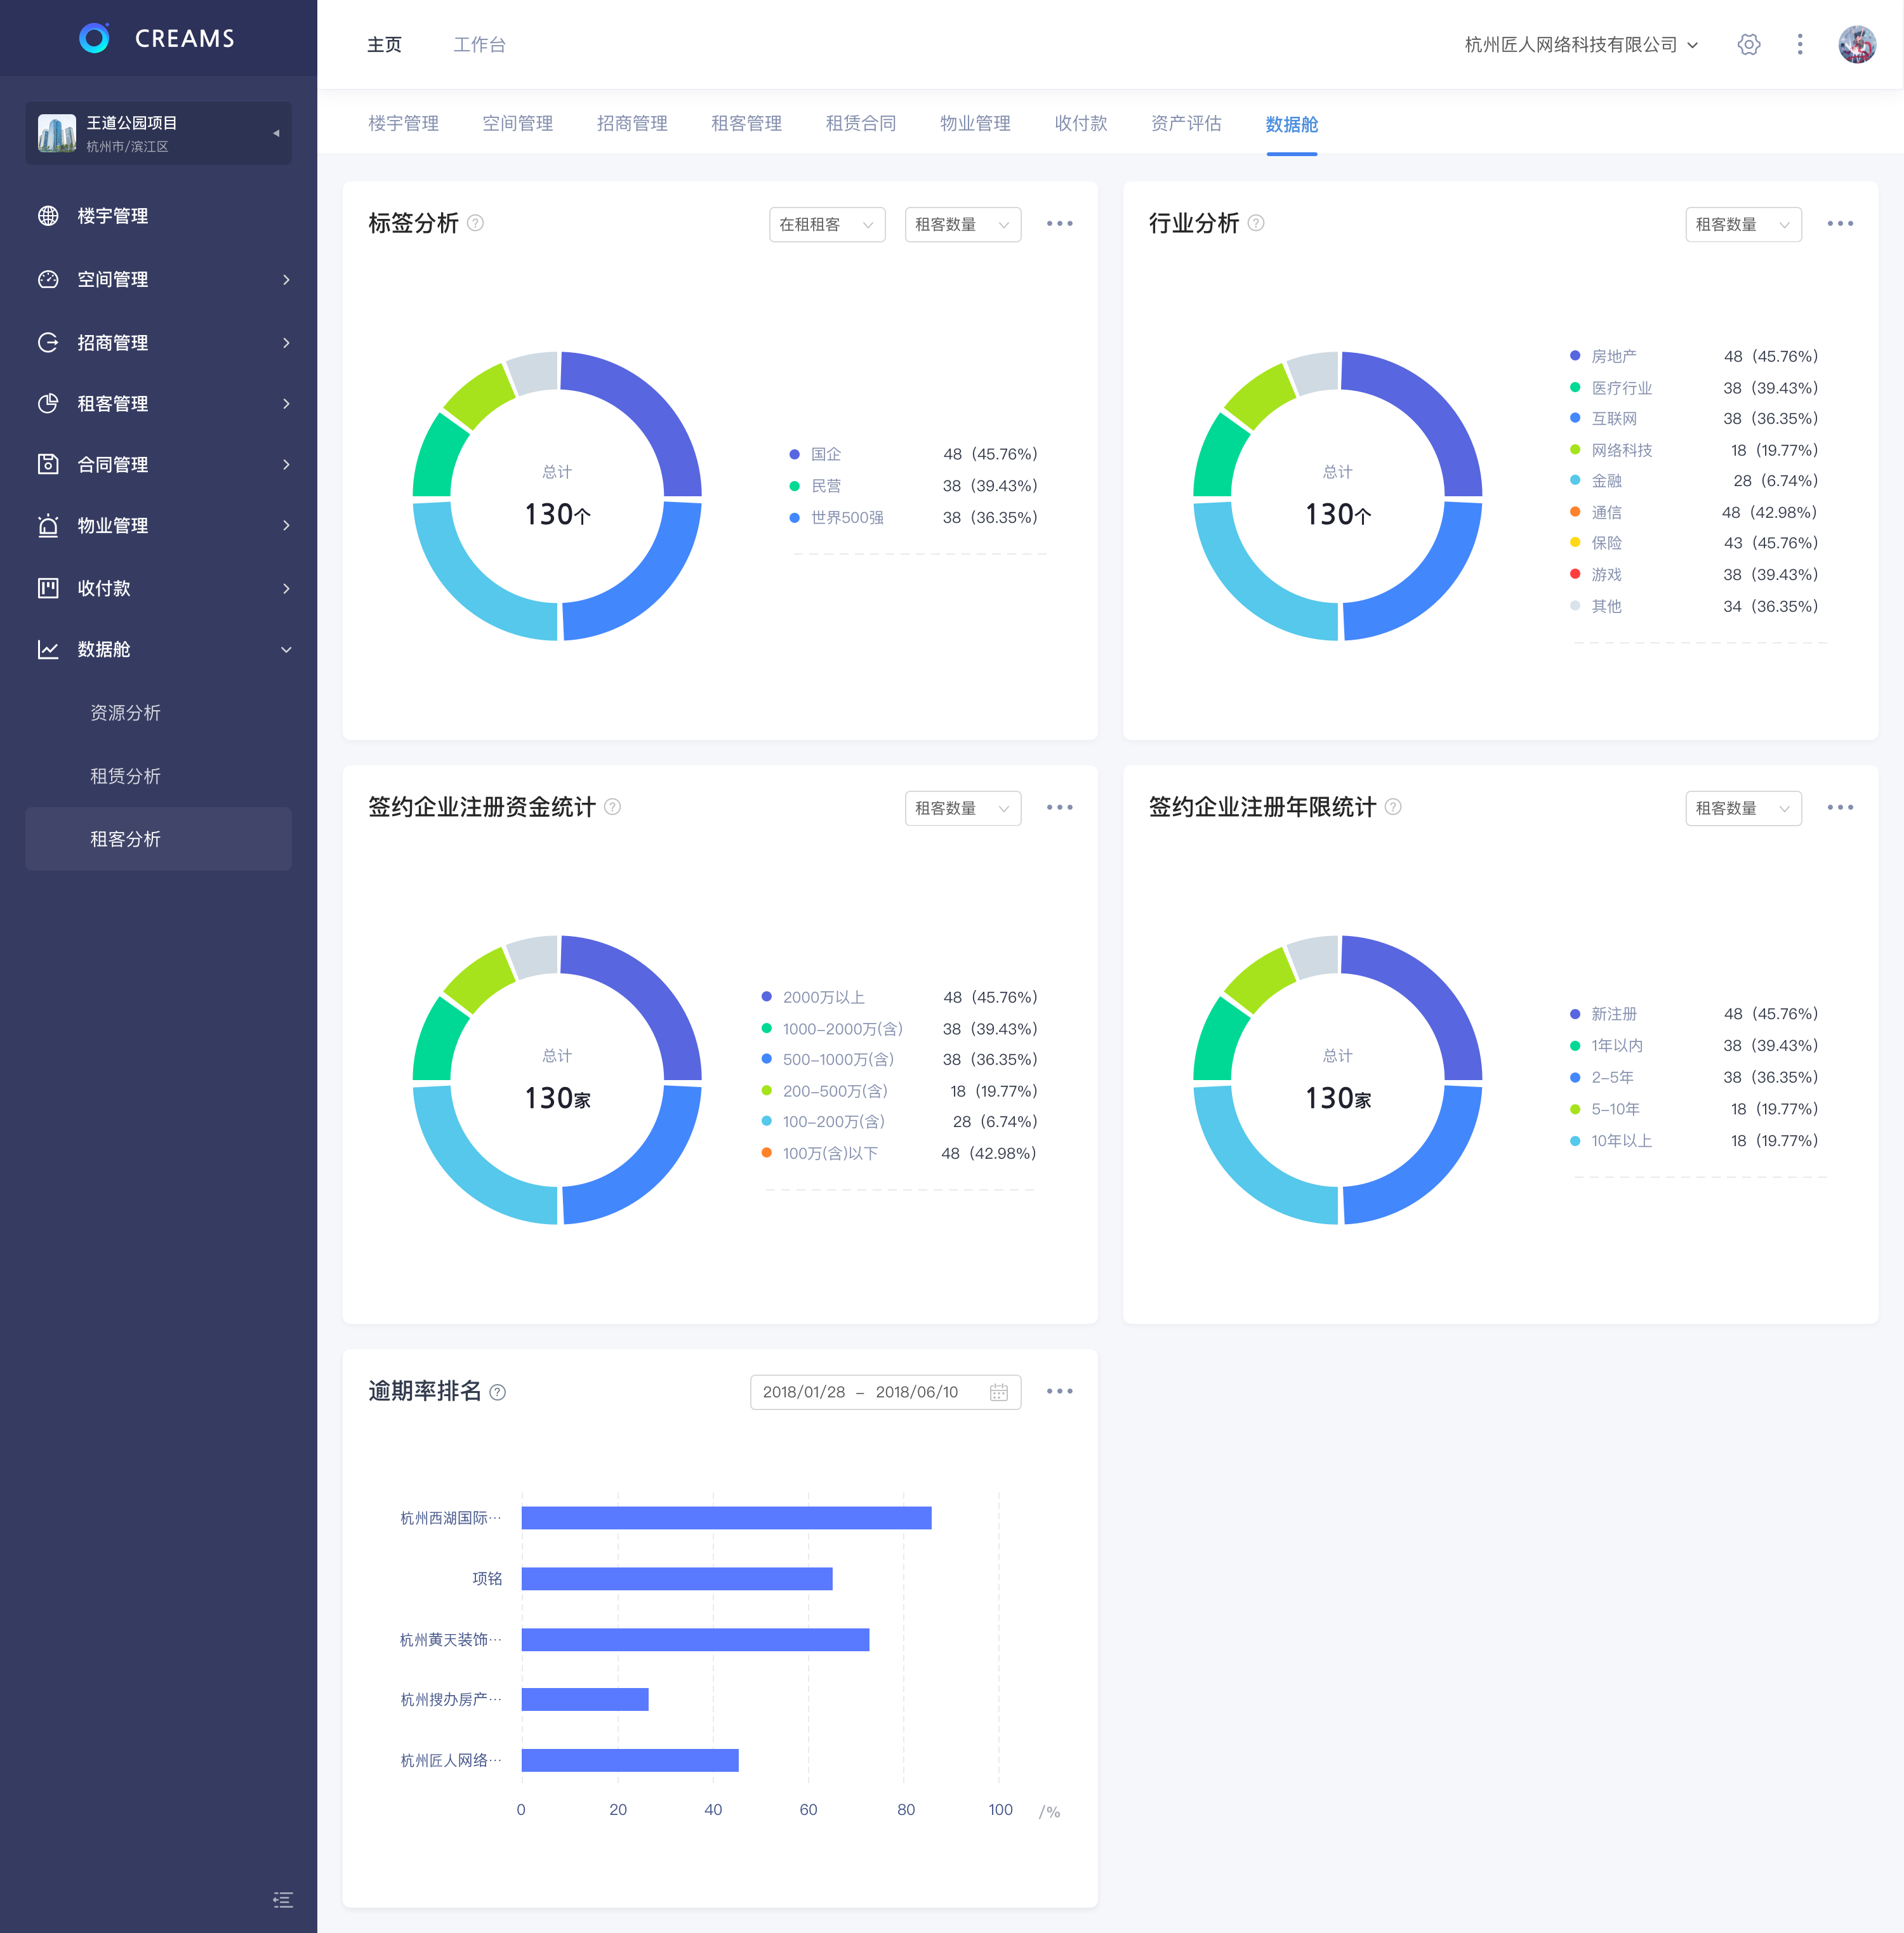Expand 合同管理 sidebar submenu
The width and height of the screenshot is (1904, 1933).
286,465
